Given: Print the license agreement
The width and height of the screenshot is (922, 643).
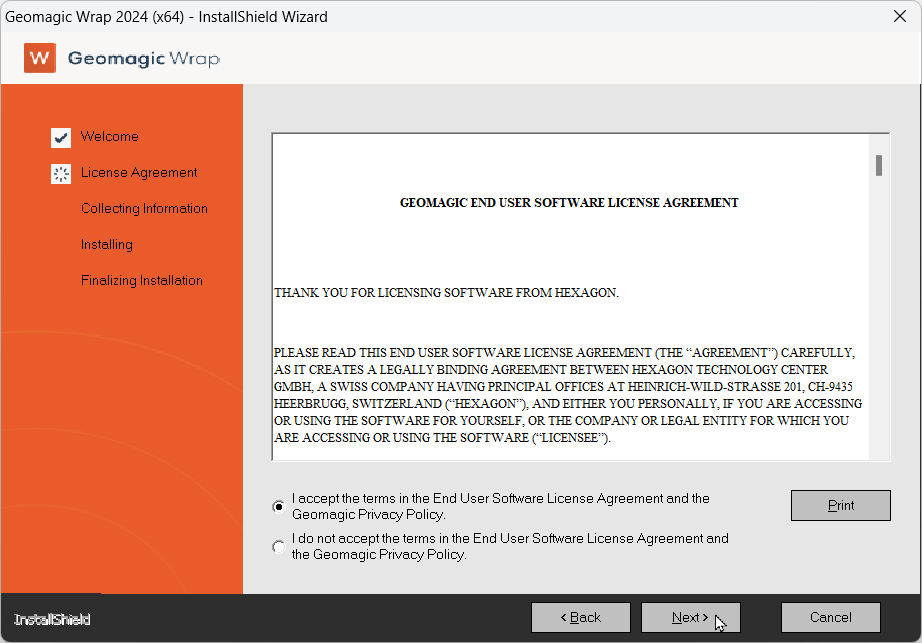Looking at the screenshot, I should point(840,506).
